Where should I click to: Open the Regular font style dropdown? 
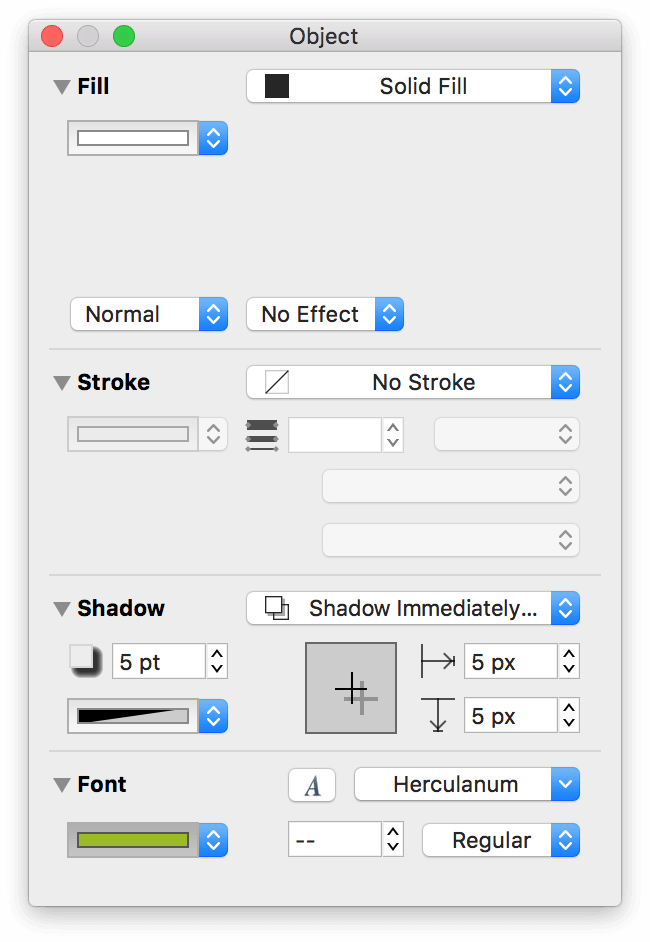[x=501, y=840]
